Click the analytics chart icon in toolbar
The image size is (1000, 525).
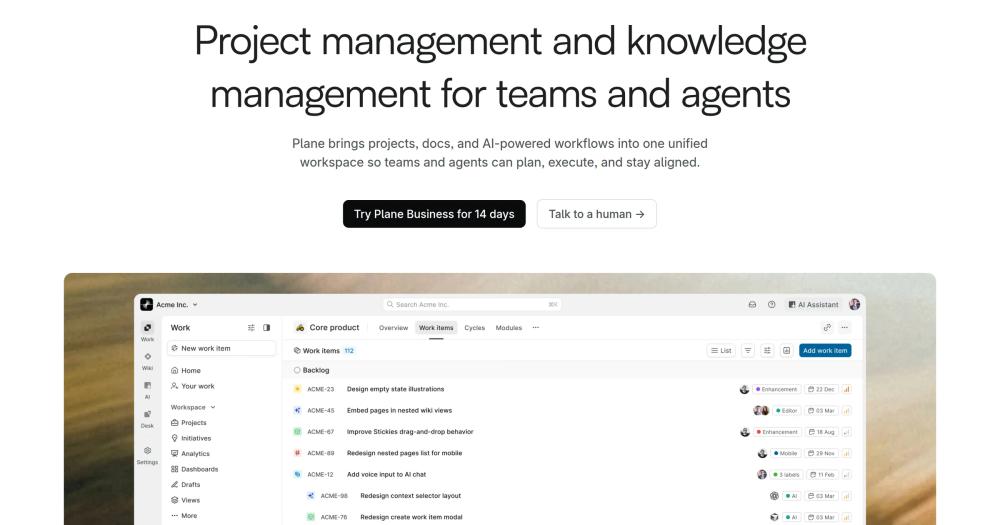tap(786, 350)
